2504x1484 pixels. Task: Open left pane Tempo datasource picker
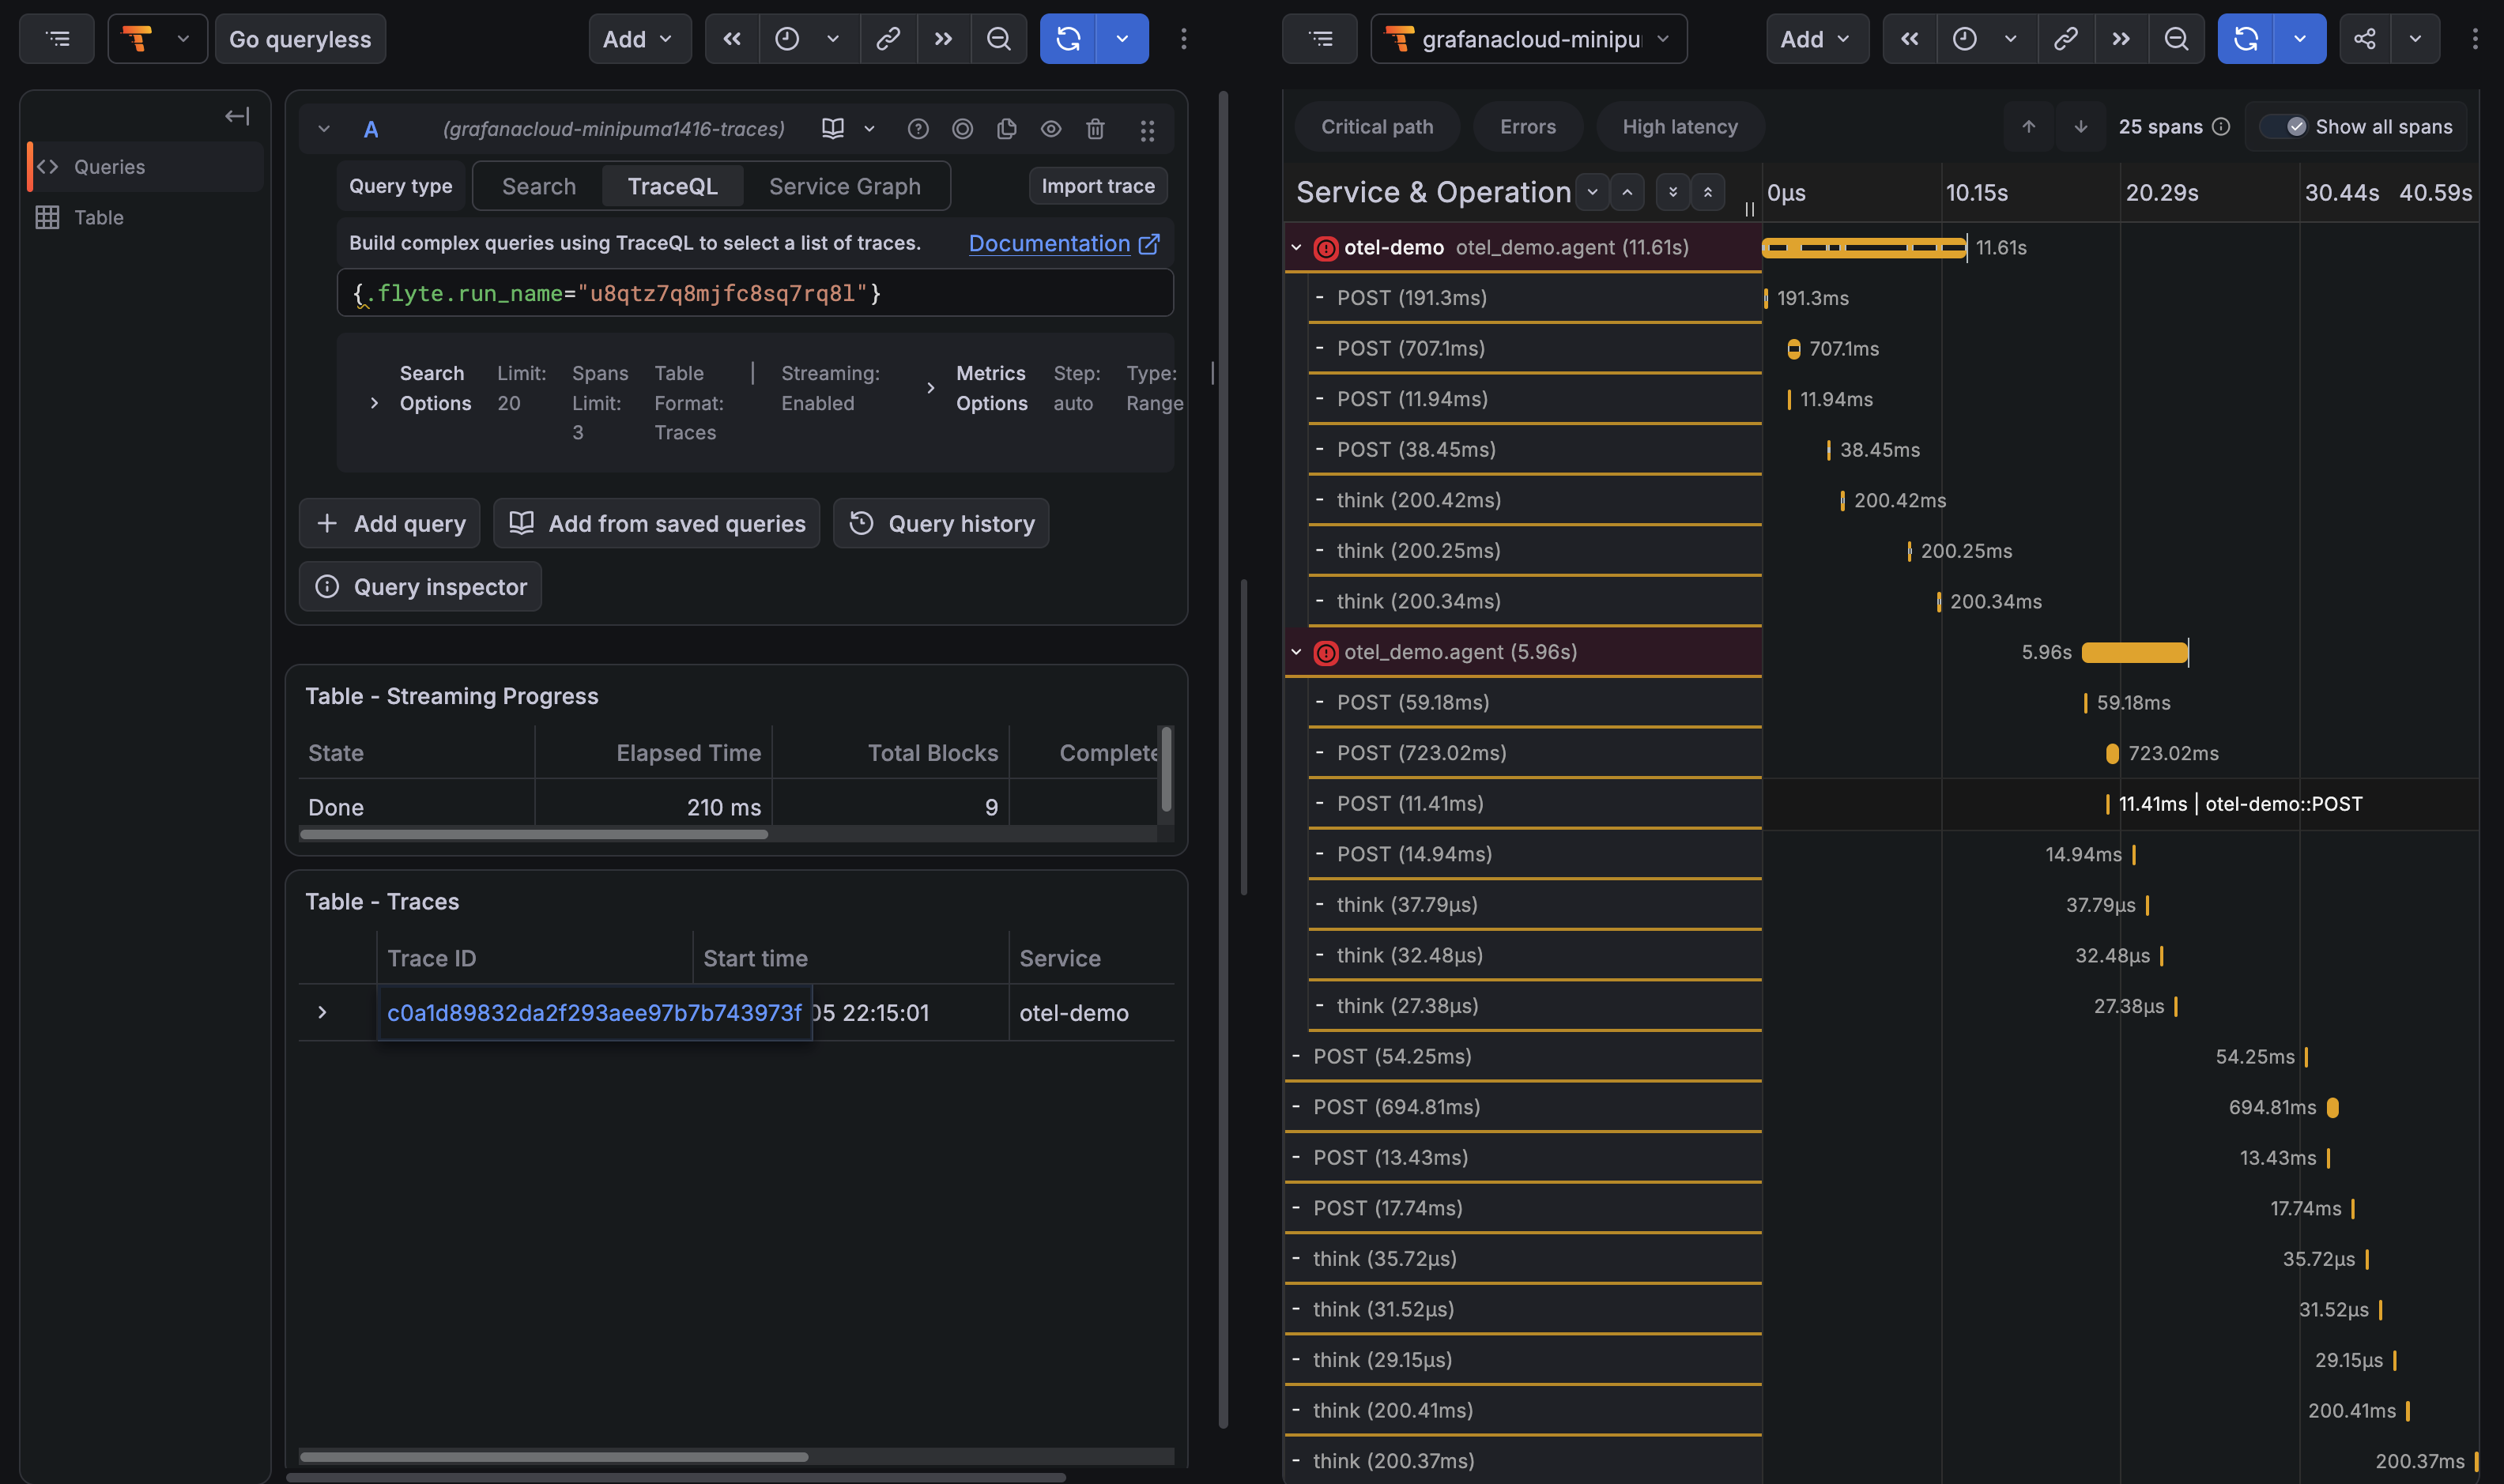157,39
